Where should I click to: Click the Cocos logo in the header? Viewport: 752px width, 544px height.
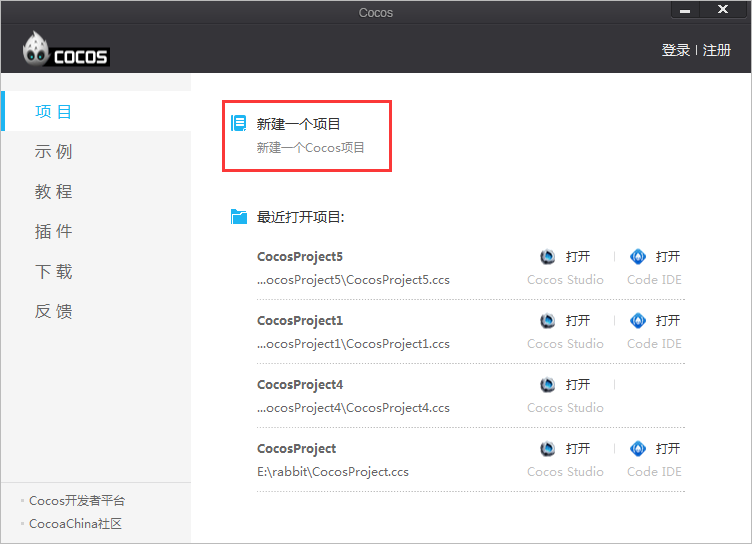click(x=66, y=49)
